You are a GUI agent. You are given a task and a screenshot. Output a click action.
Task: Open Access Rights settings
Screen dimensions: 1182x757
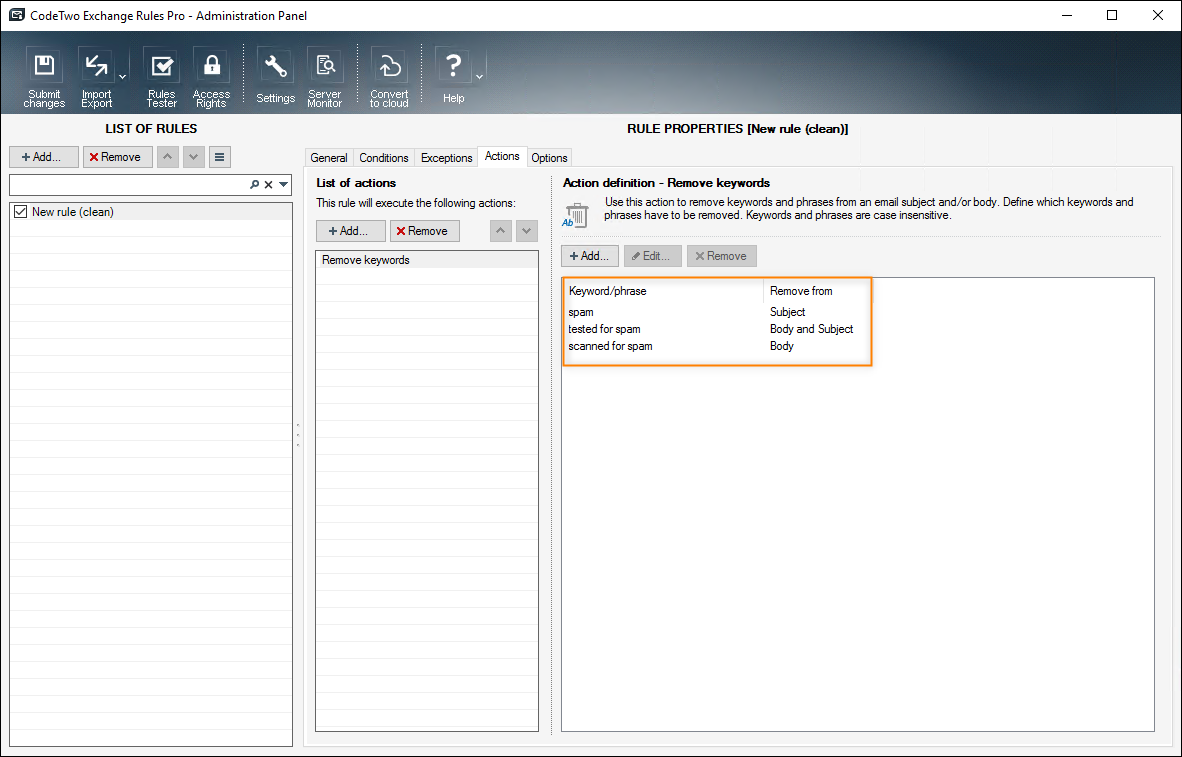point(211,78)
